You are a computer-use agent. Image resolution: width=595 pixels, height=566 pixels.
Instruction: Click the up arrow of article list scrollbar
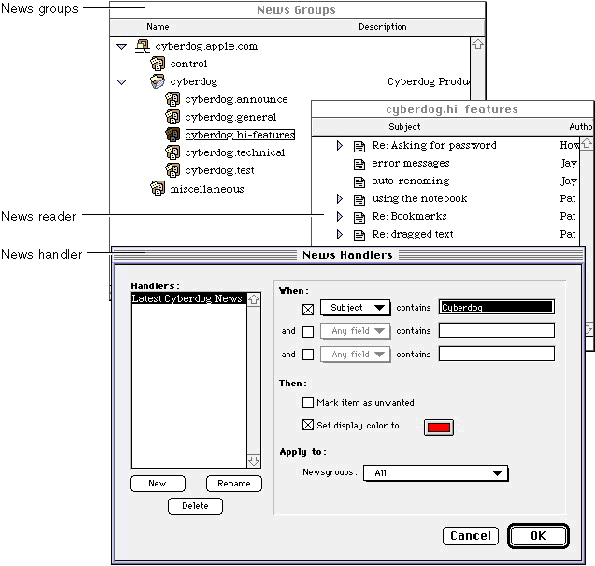[586, 144]
